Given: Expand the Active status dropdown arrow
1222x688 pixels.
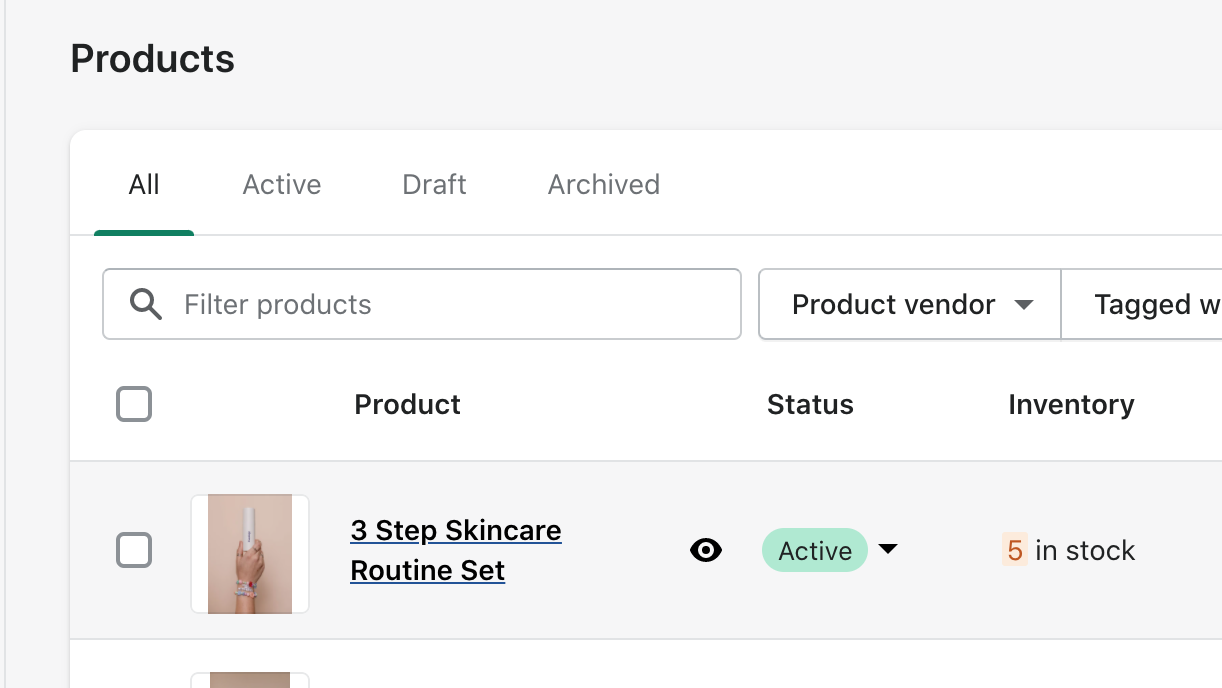Looking at the screenshot, I should click(x=888, y=549).
